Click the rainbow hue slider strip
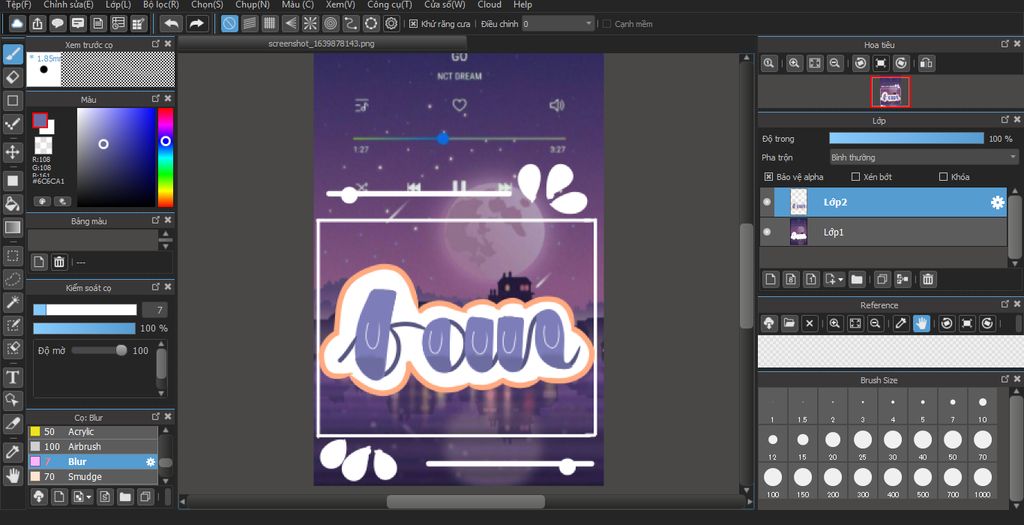The height and width of the screenshot is (525, 1024). click(x=165, y=157)
